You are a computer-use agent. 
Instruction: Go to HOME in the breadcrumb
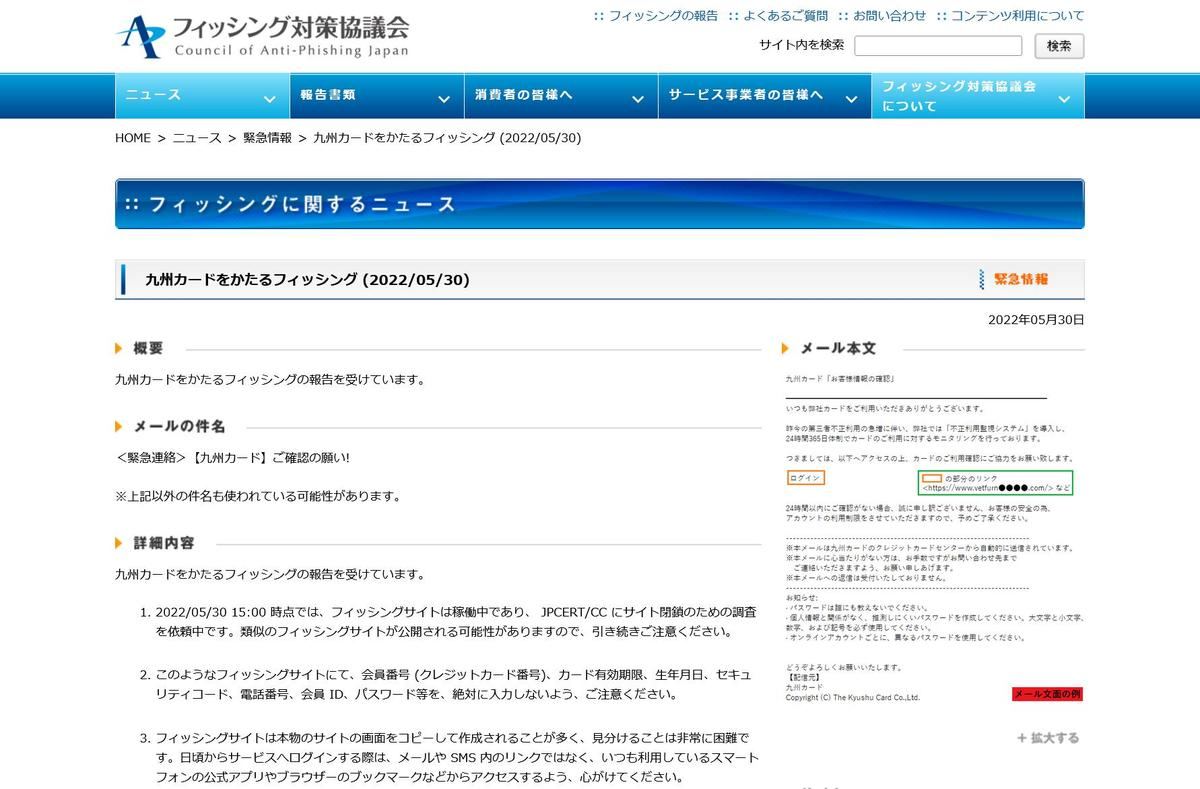point(133,138)
